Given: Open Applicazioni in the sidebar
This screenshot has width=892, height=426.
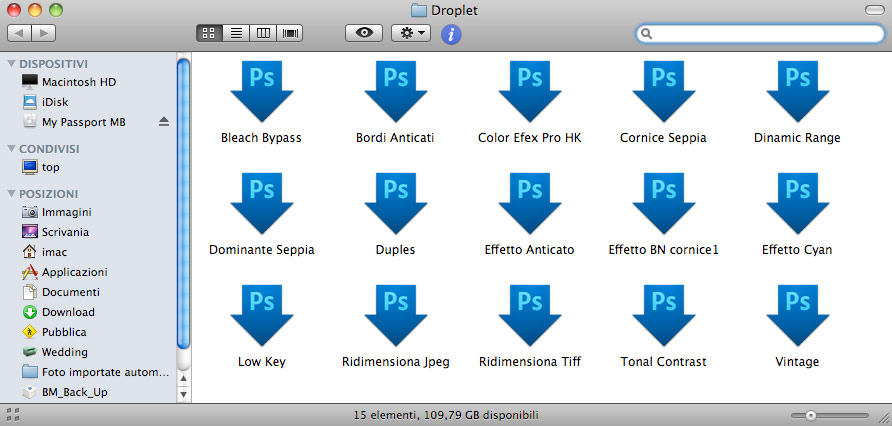Looking at the screenshot, I should (74, 272).
